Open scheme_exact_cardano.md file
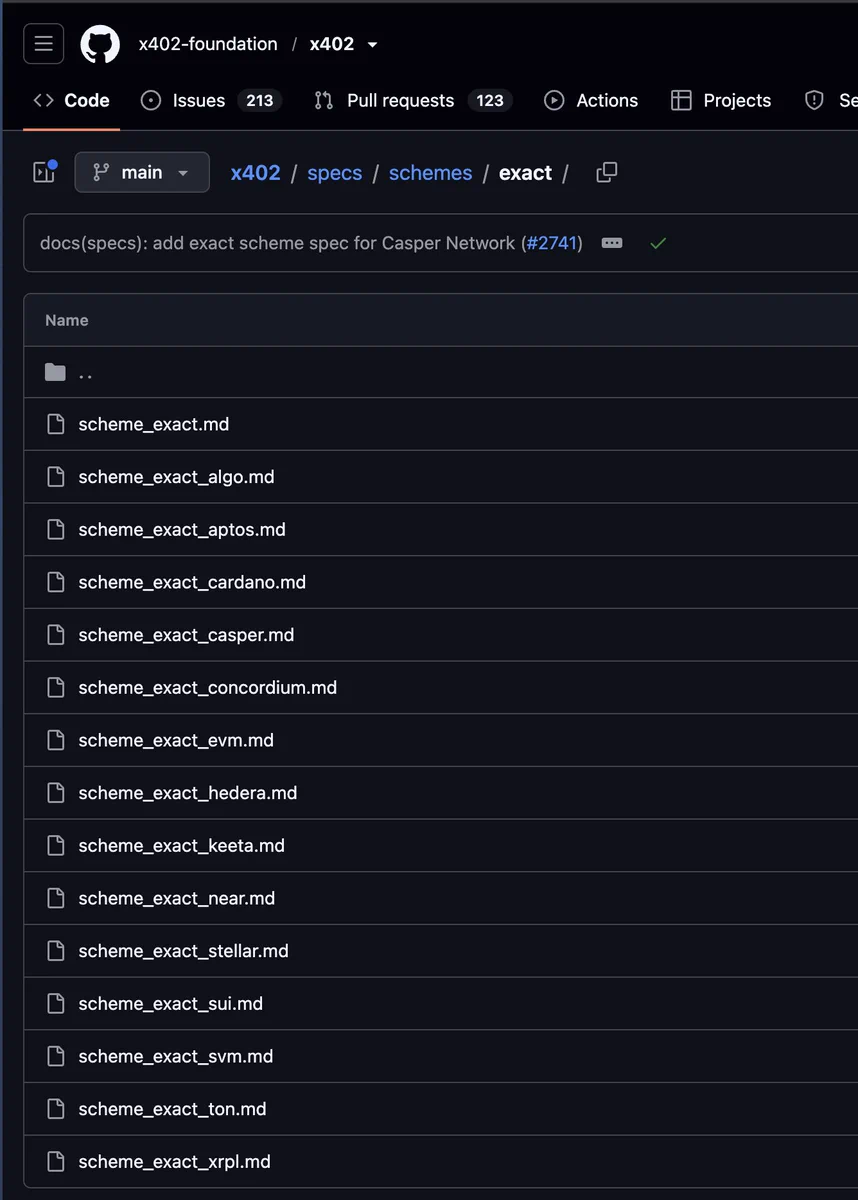858x1200 pixels. (x=192, y=582)
